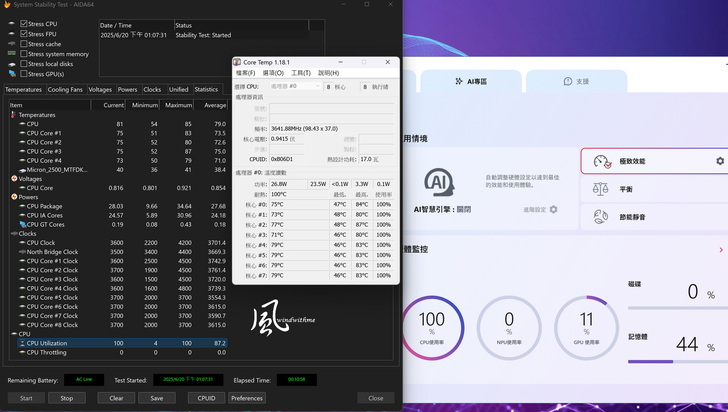
Task: Open the 工具(T) menu in Core Temp
Action: tap(300, 73)
